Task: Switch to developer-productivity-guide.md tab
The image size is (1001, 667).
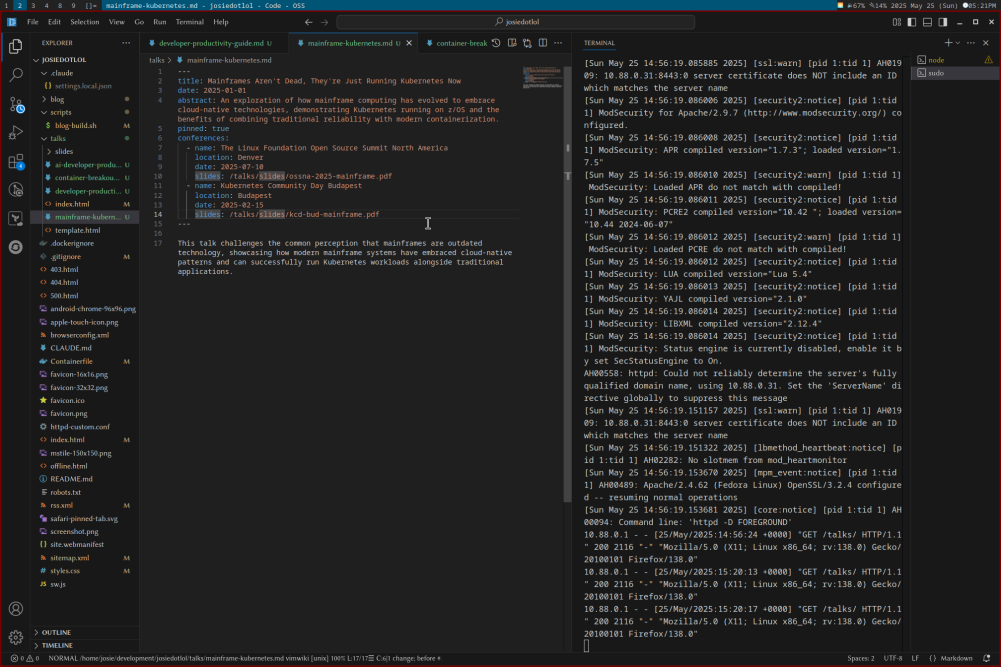Action: coord(212,44)
